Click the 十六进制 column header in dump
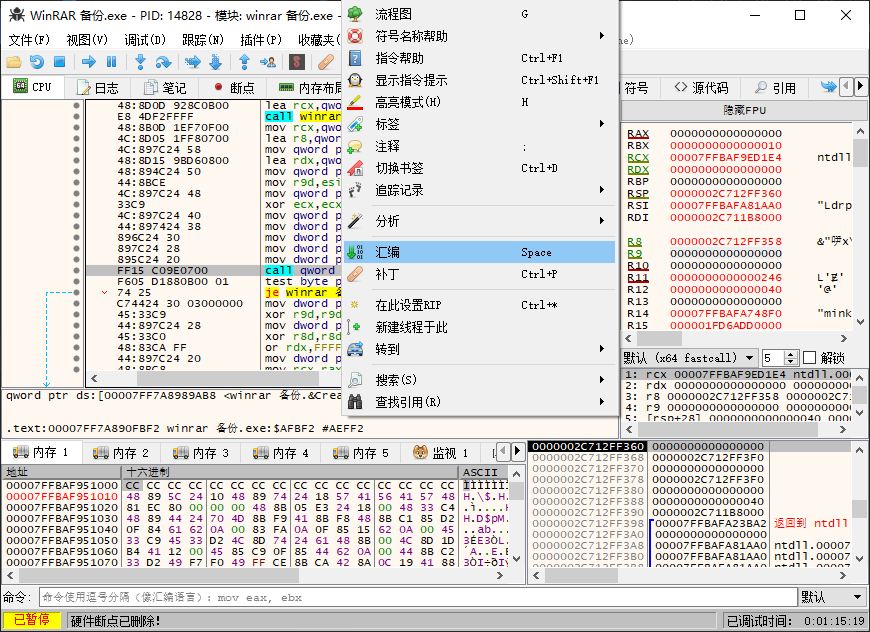This screenshot has height=632, width=870. [x=290, y=472]
